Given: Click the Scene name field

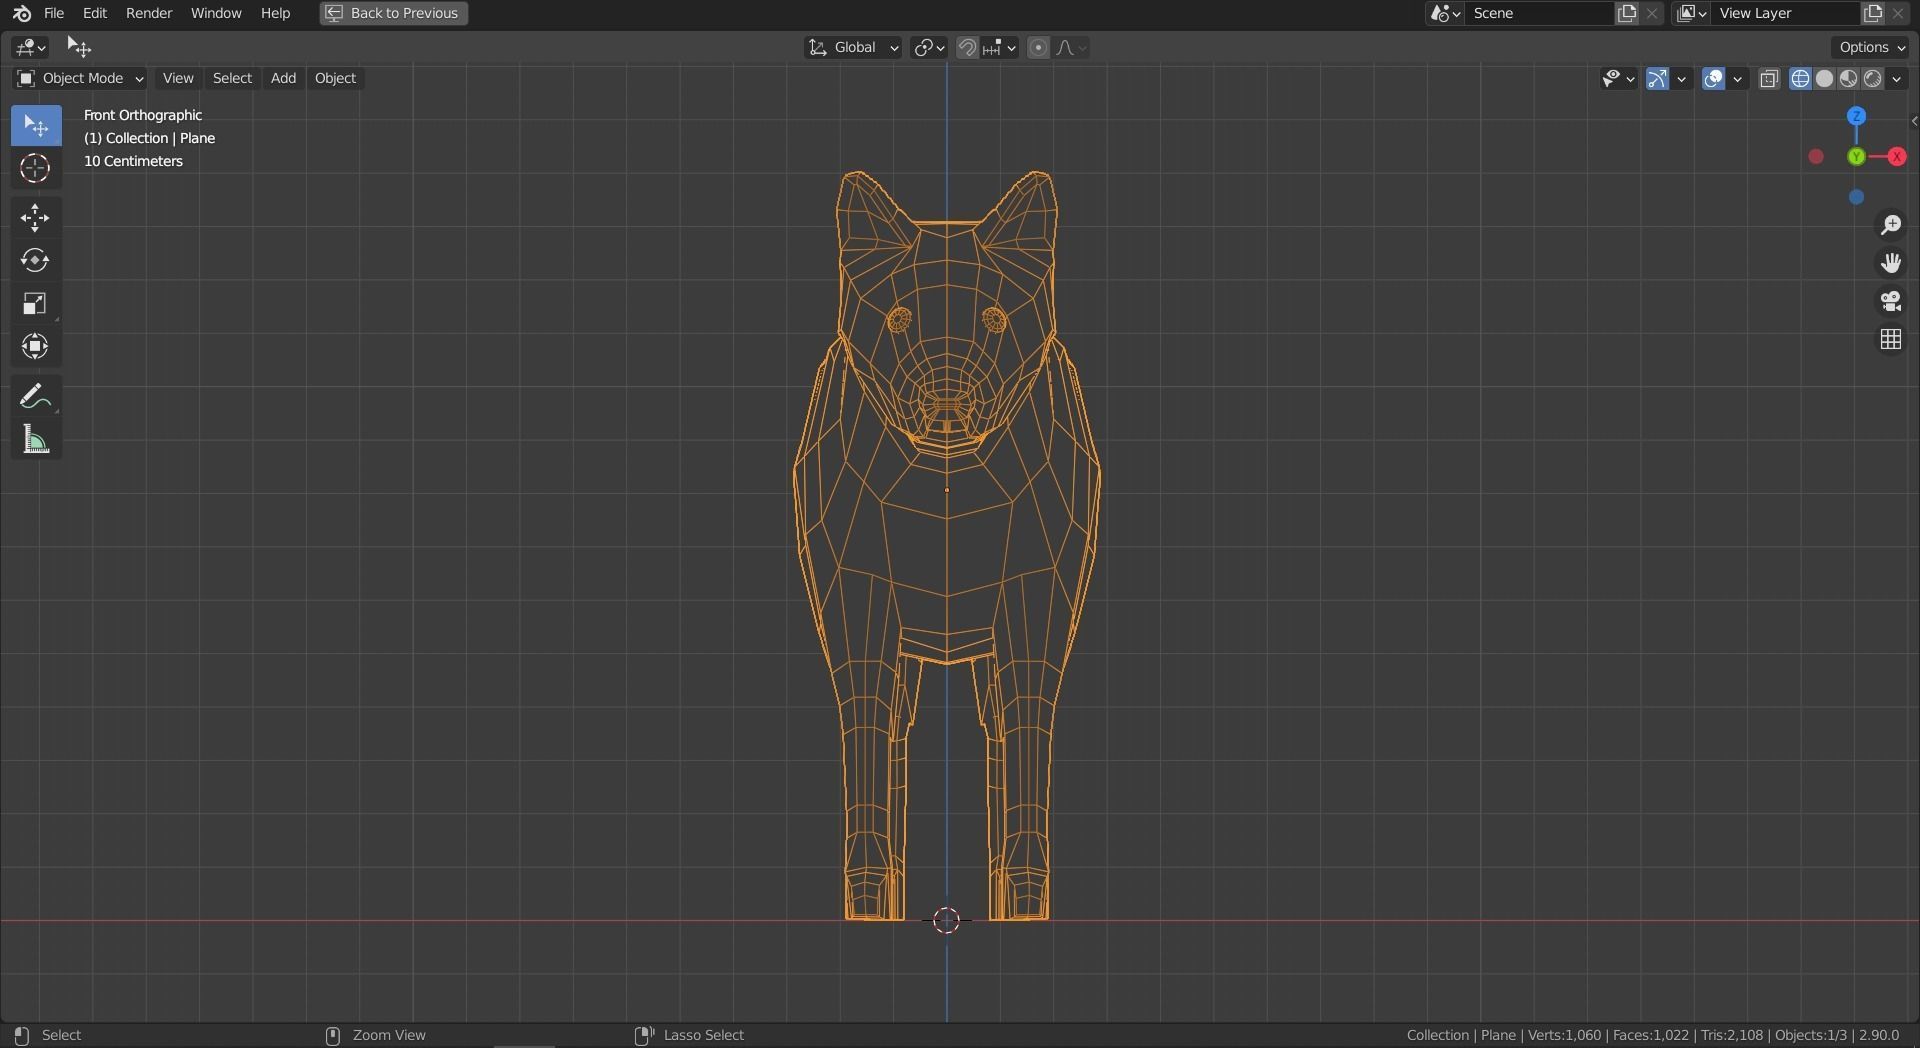Looking at the screenshot, I should (1538, 13).
